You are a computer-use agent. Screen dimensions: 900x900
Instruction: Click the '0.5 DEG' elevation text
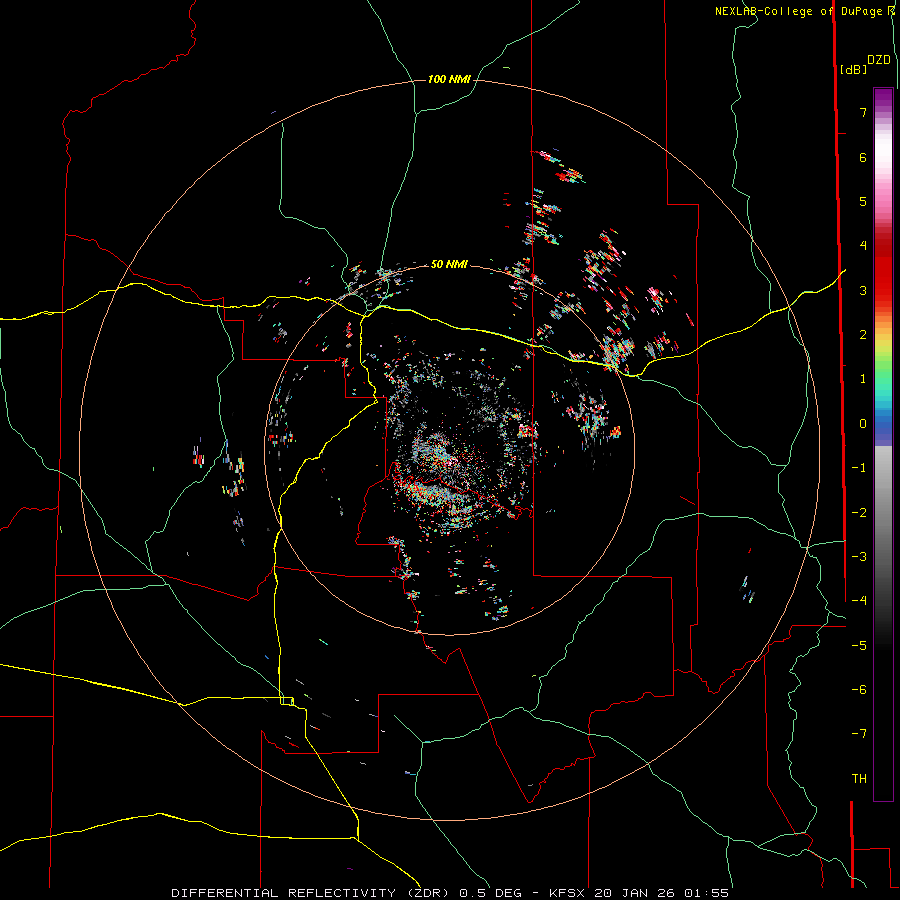[x=490, y=893]
